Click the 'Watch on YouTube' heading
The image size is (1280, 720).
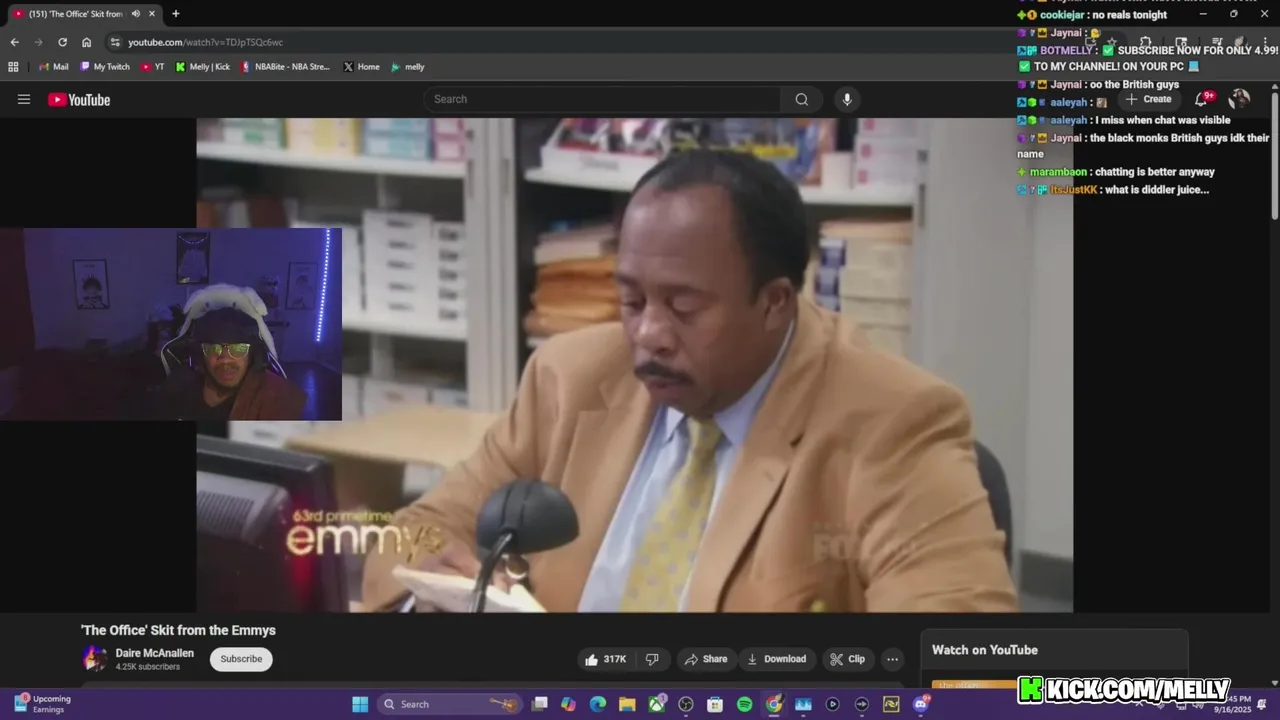pos(985,650)
